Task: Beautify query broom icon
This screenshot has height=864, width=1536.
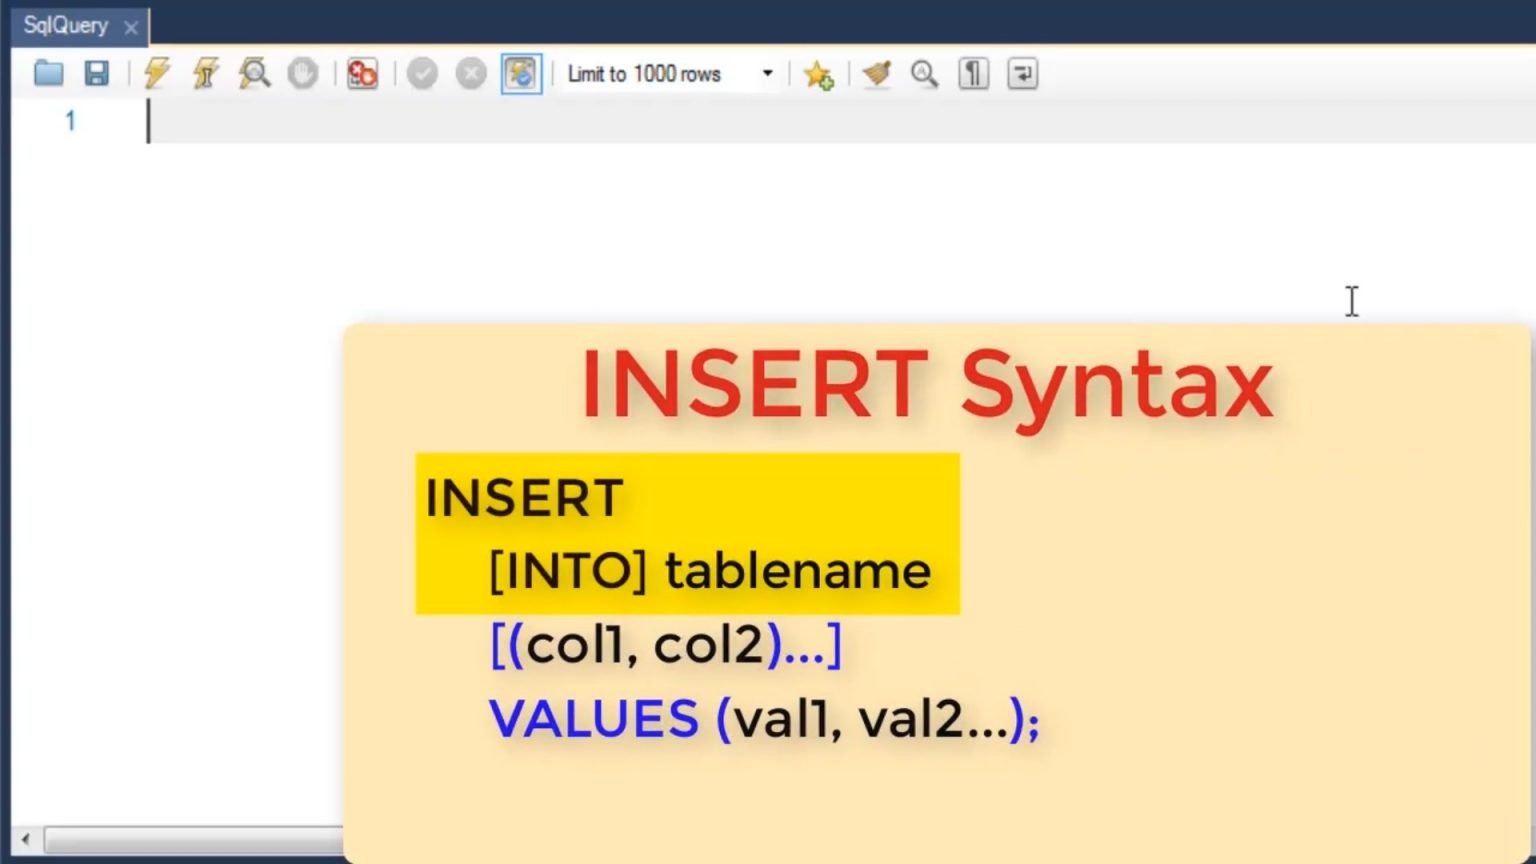Action: (877, 73)
